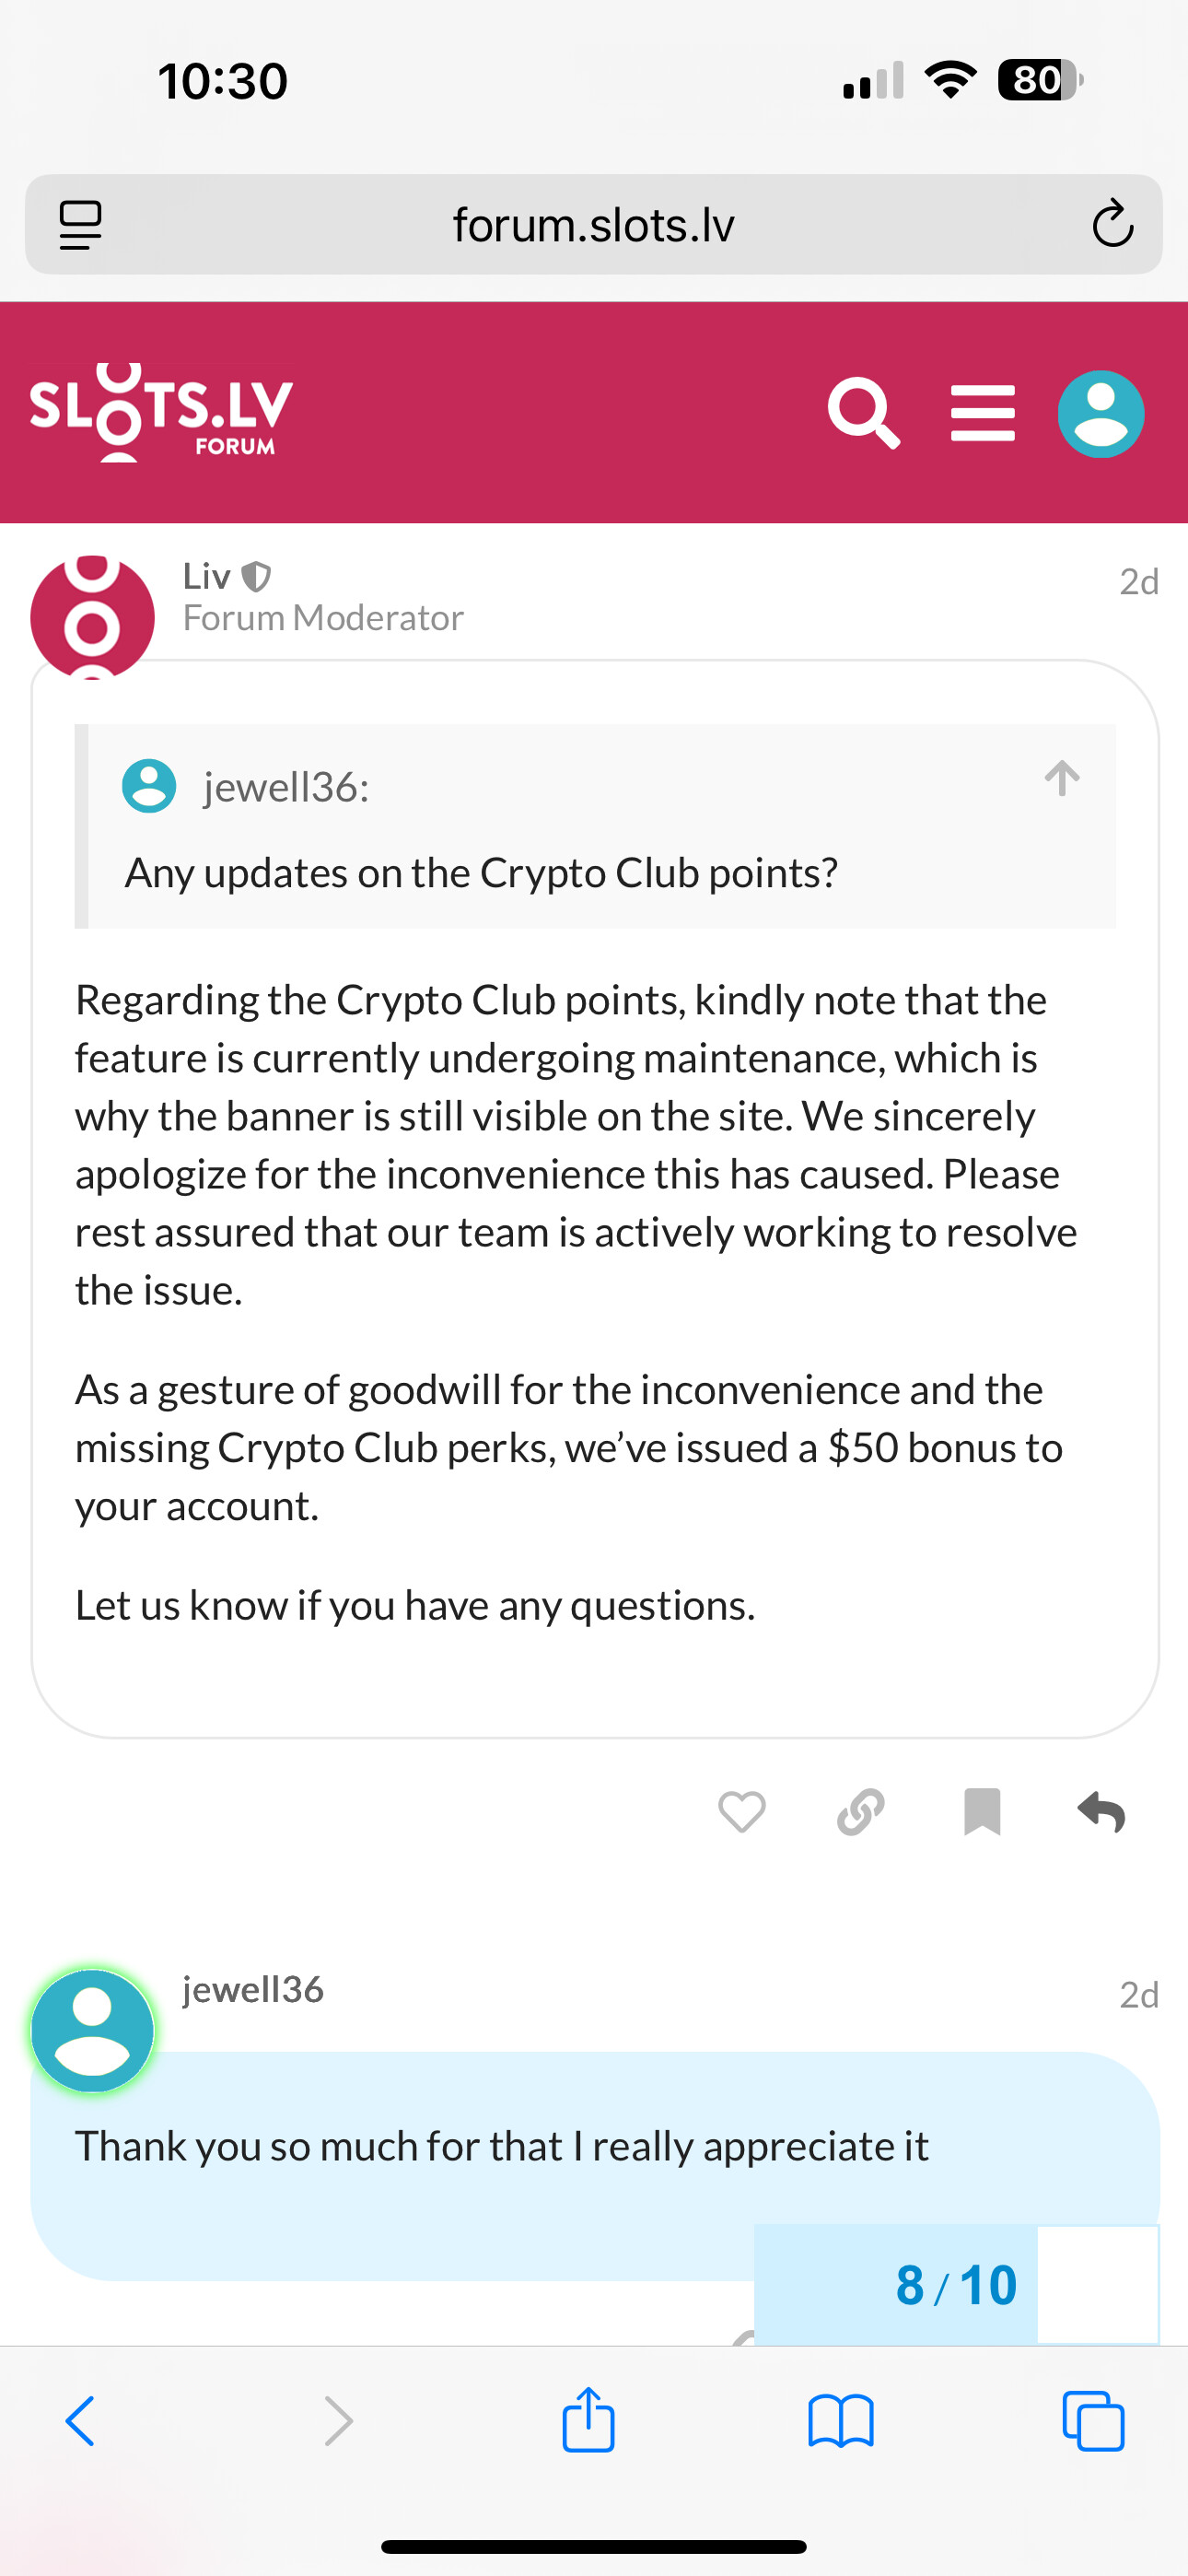
Task: Reply to Liv's post arrow icon
Action: coord(1101,1812)
